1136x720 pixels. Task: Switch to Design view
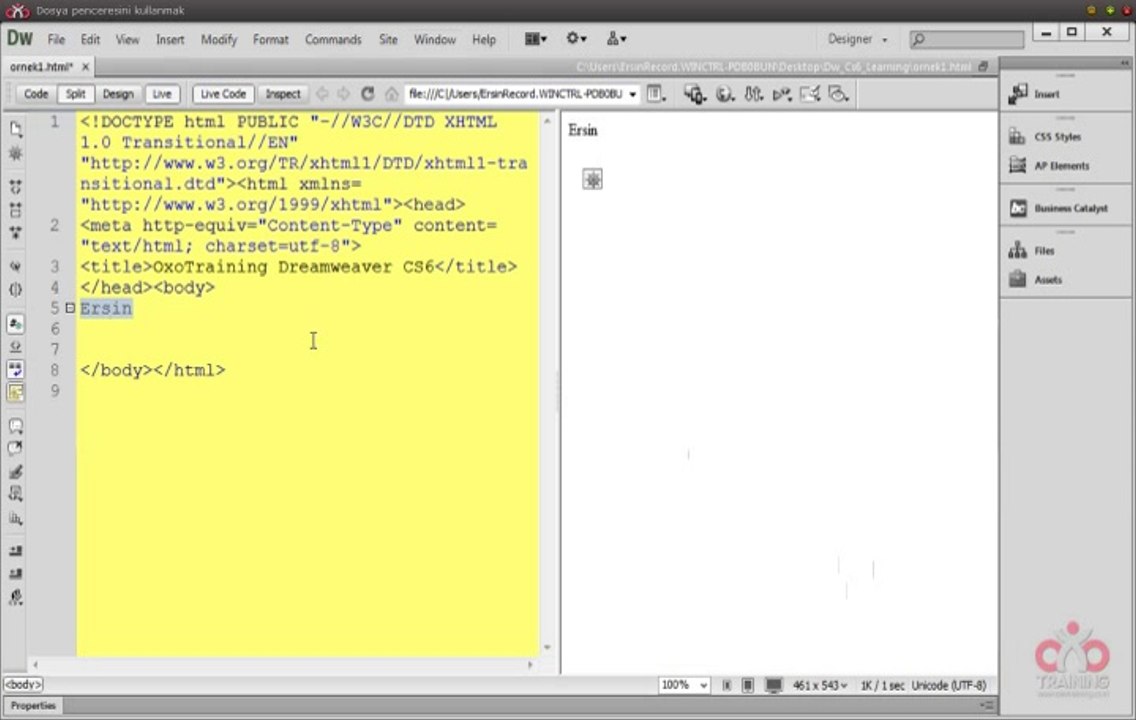(x=117, y=94)
